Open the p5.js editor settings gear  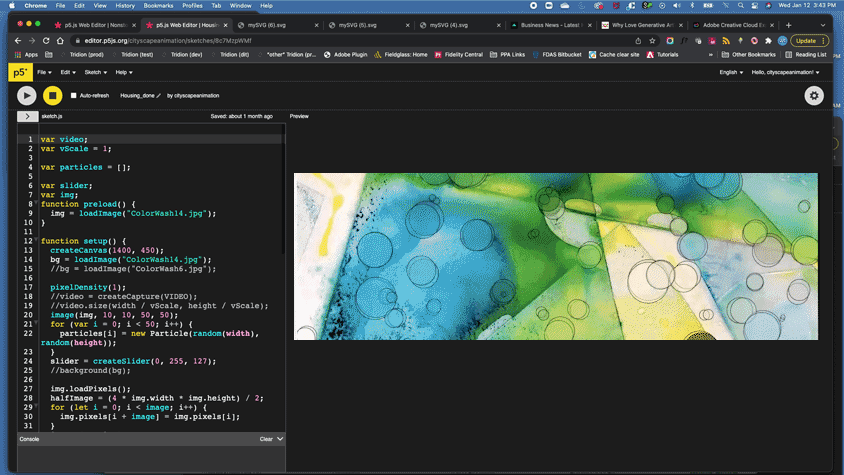814,96
